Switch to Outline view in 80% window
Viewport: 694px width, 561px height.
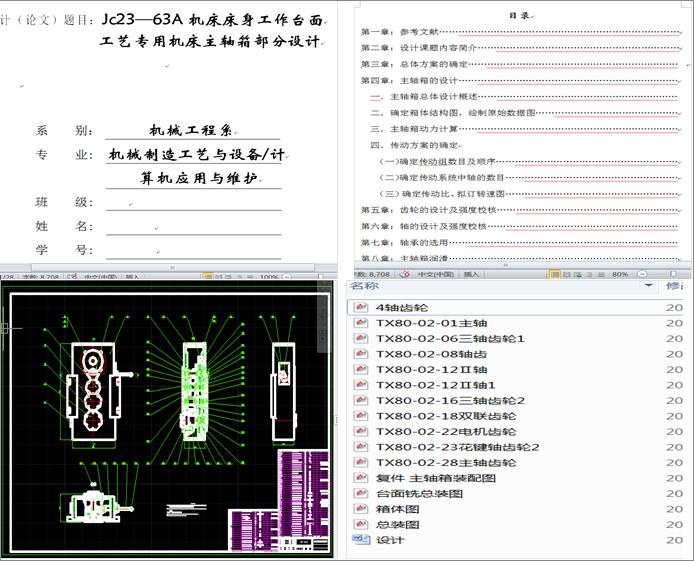tap(590, 274)
